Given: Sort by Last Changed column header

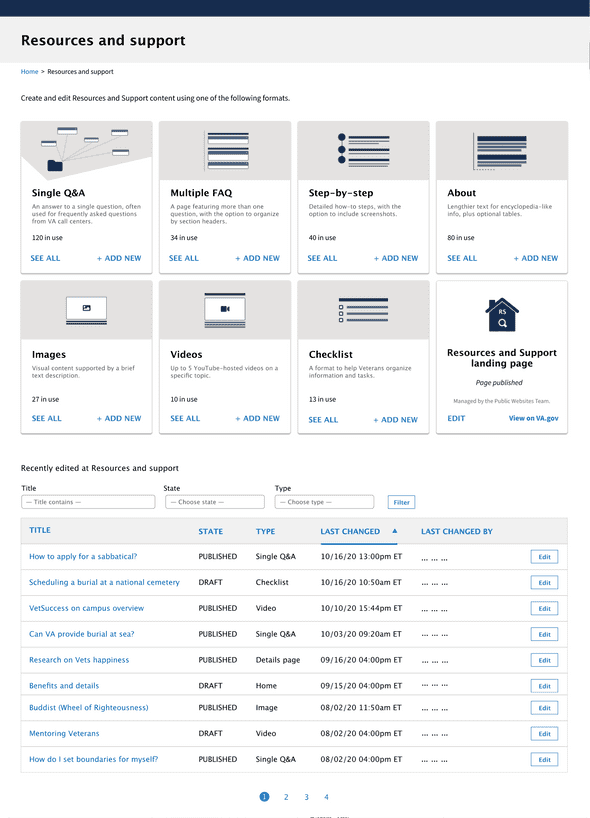Looking at the screenshot, I should tap(350, 531).
